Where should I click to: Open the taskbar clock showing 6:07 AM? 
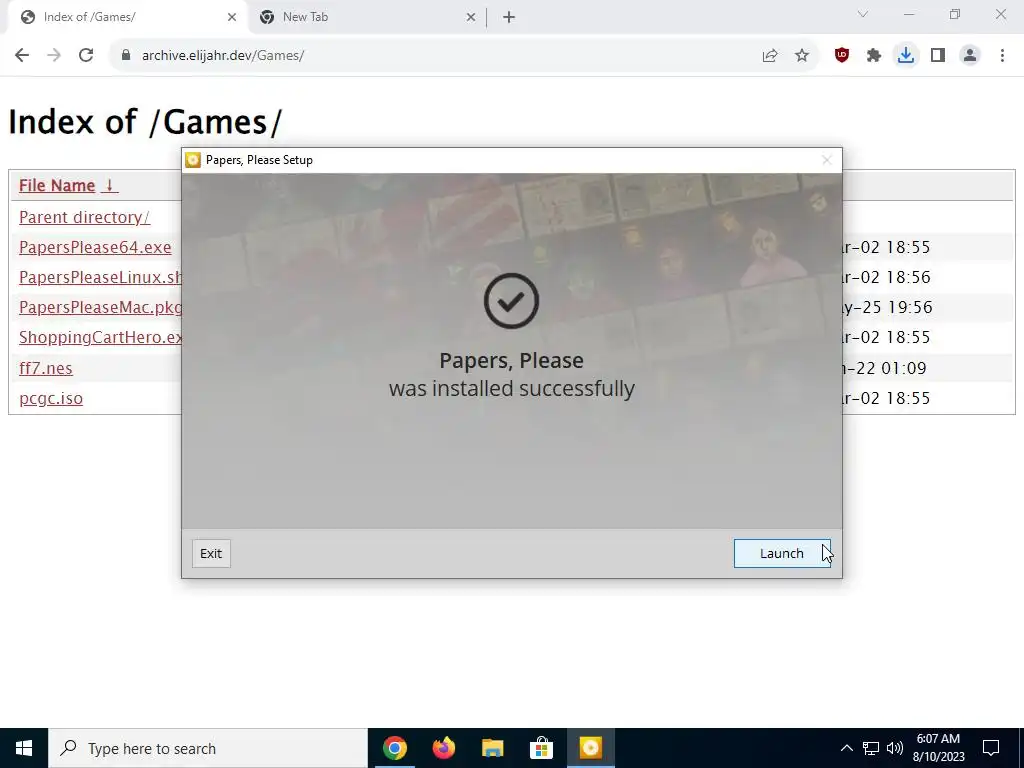[x=938, y=748]
